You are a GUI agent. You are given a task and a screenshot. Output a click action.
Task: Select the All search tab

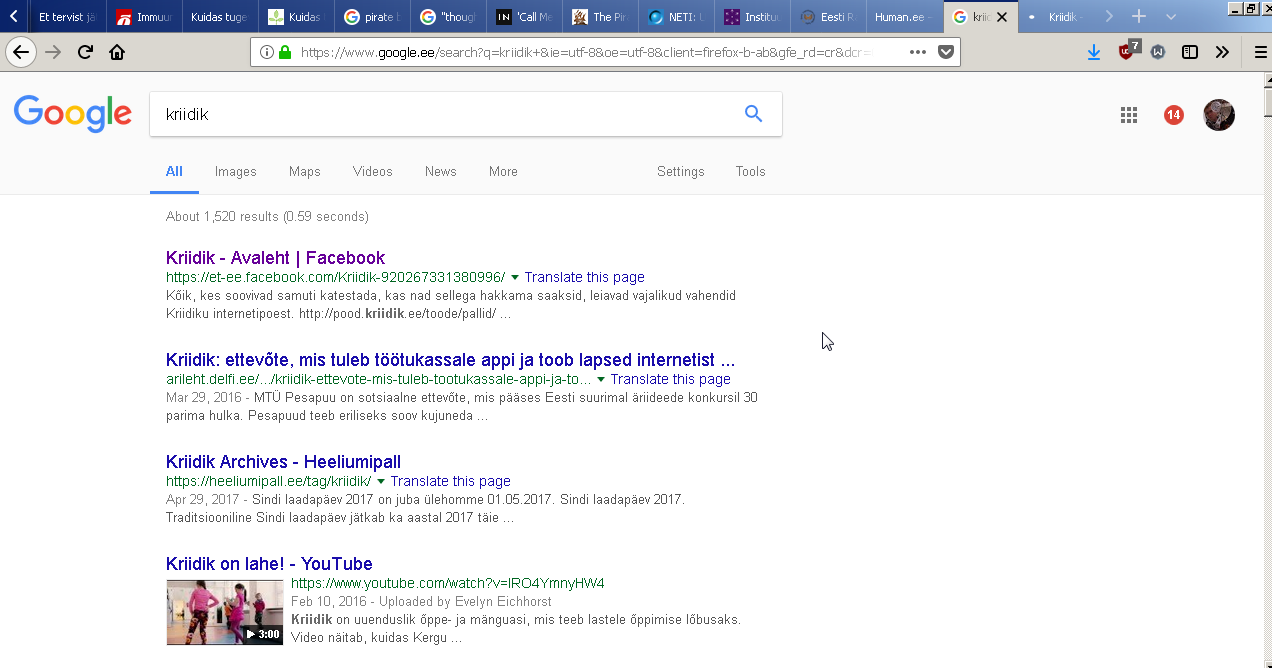point(174,171)
